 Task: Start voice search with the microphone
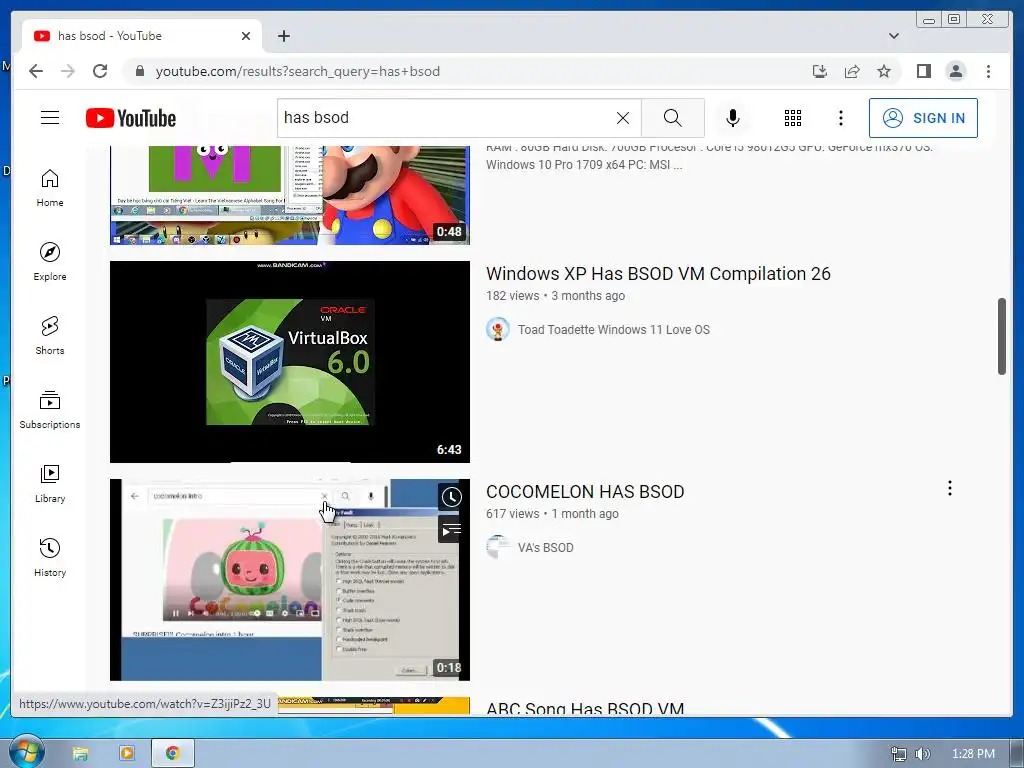[x=733, y=118]
